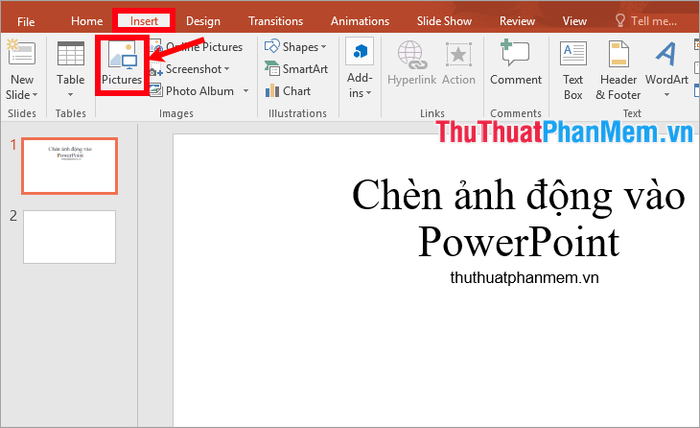Image resolution: width=700 pixels, height=428 pixels.
Task: Select the blank slide 2 thumbnail
Action: coord(70,237)
